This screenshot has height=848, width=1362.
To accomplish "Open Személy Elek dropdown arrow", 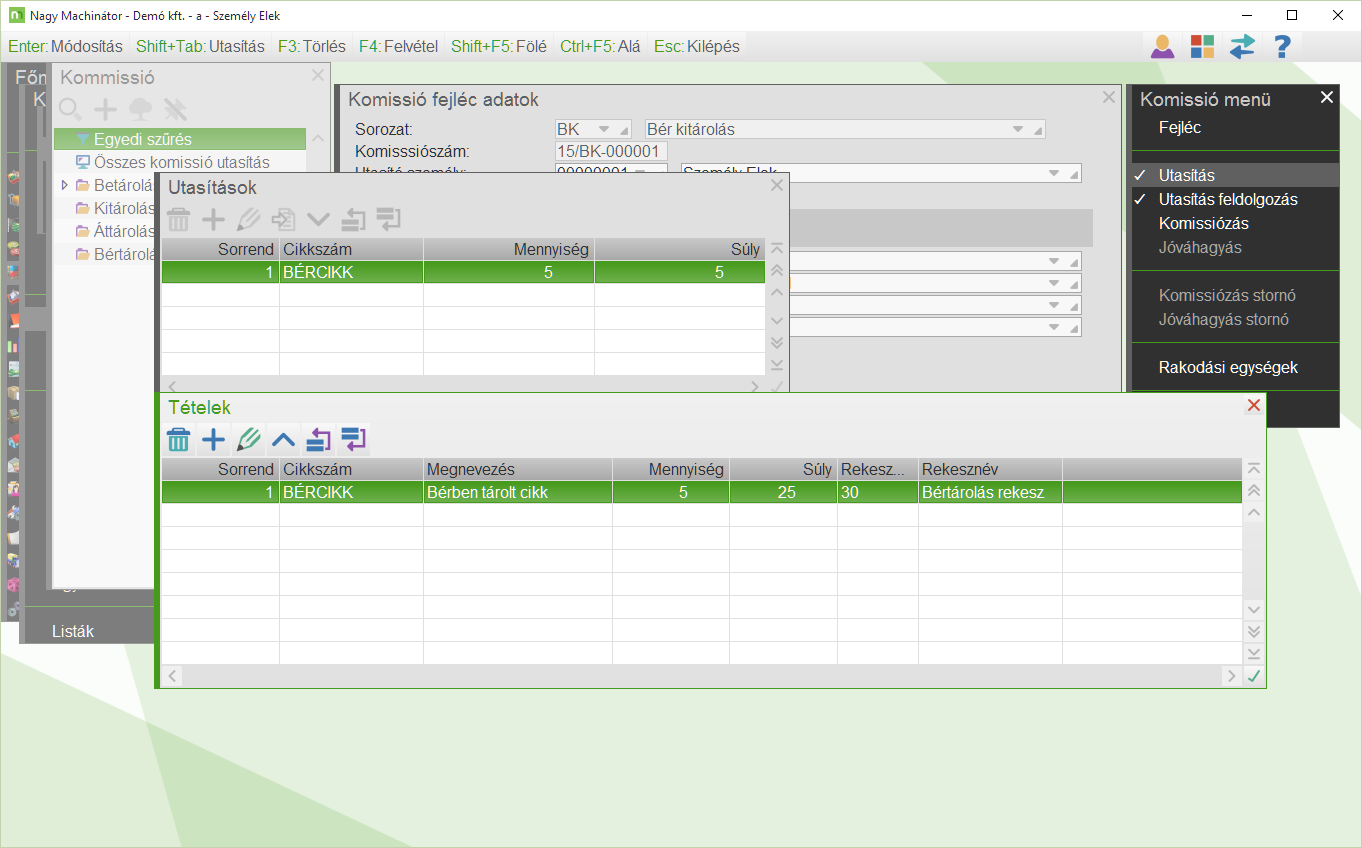I will point(1053,173).
